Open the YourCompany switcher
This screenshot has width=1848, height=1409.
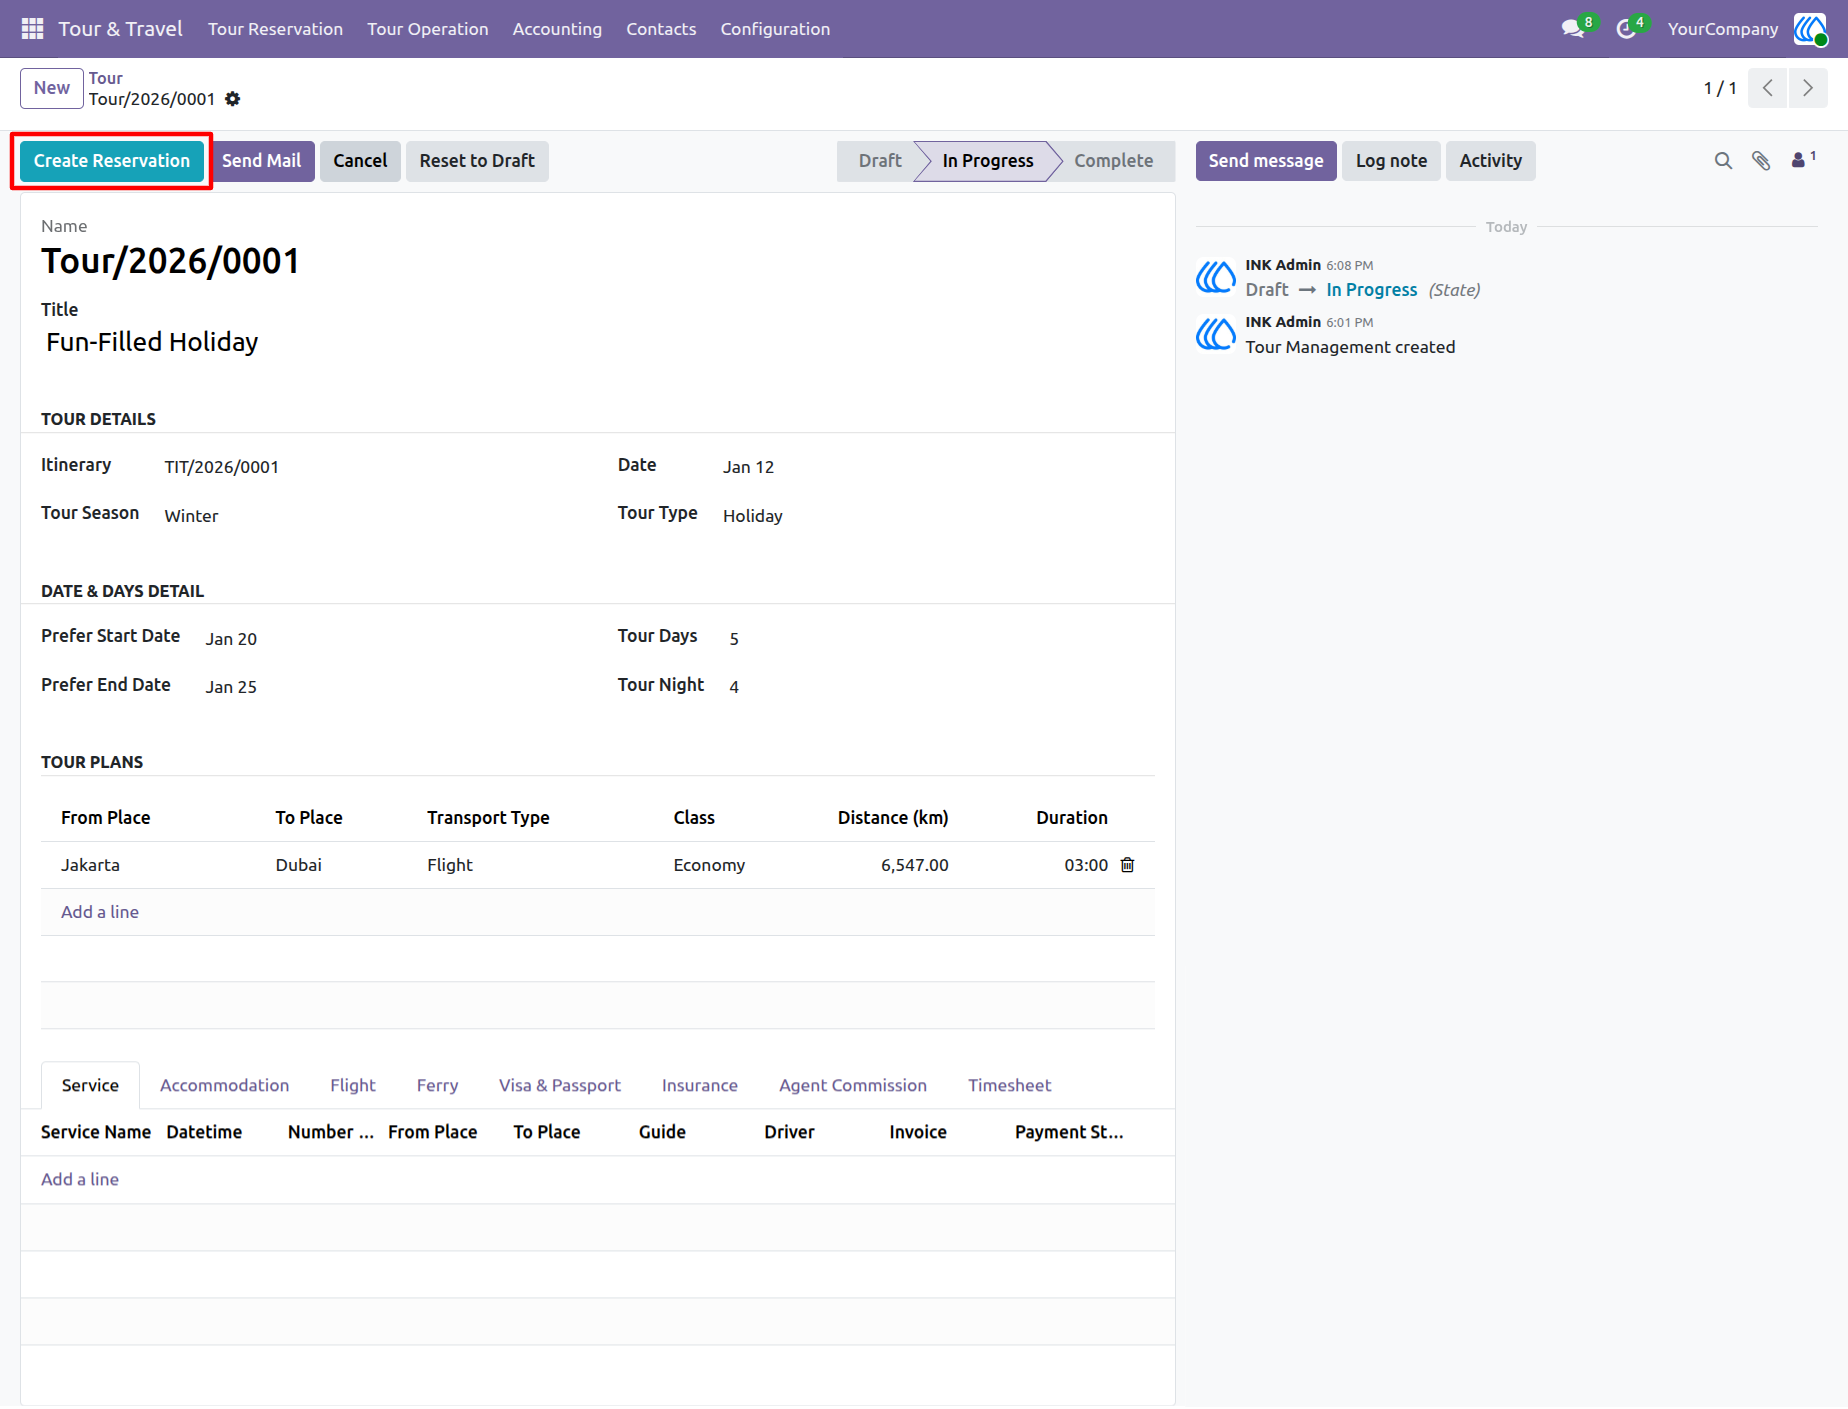click(x=1722, y=29)
